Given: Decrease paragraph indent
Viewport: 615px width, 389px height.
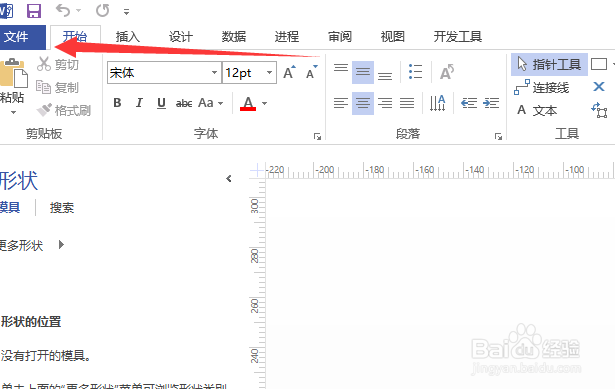Looking at the screenshot, I should pos(469,103).
